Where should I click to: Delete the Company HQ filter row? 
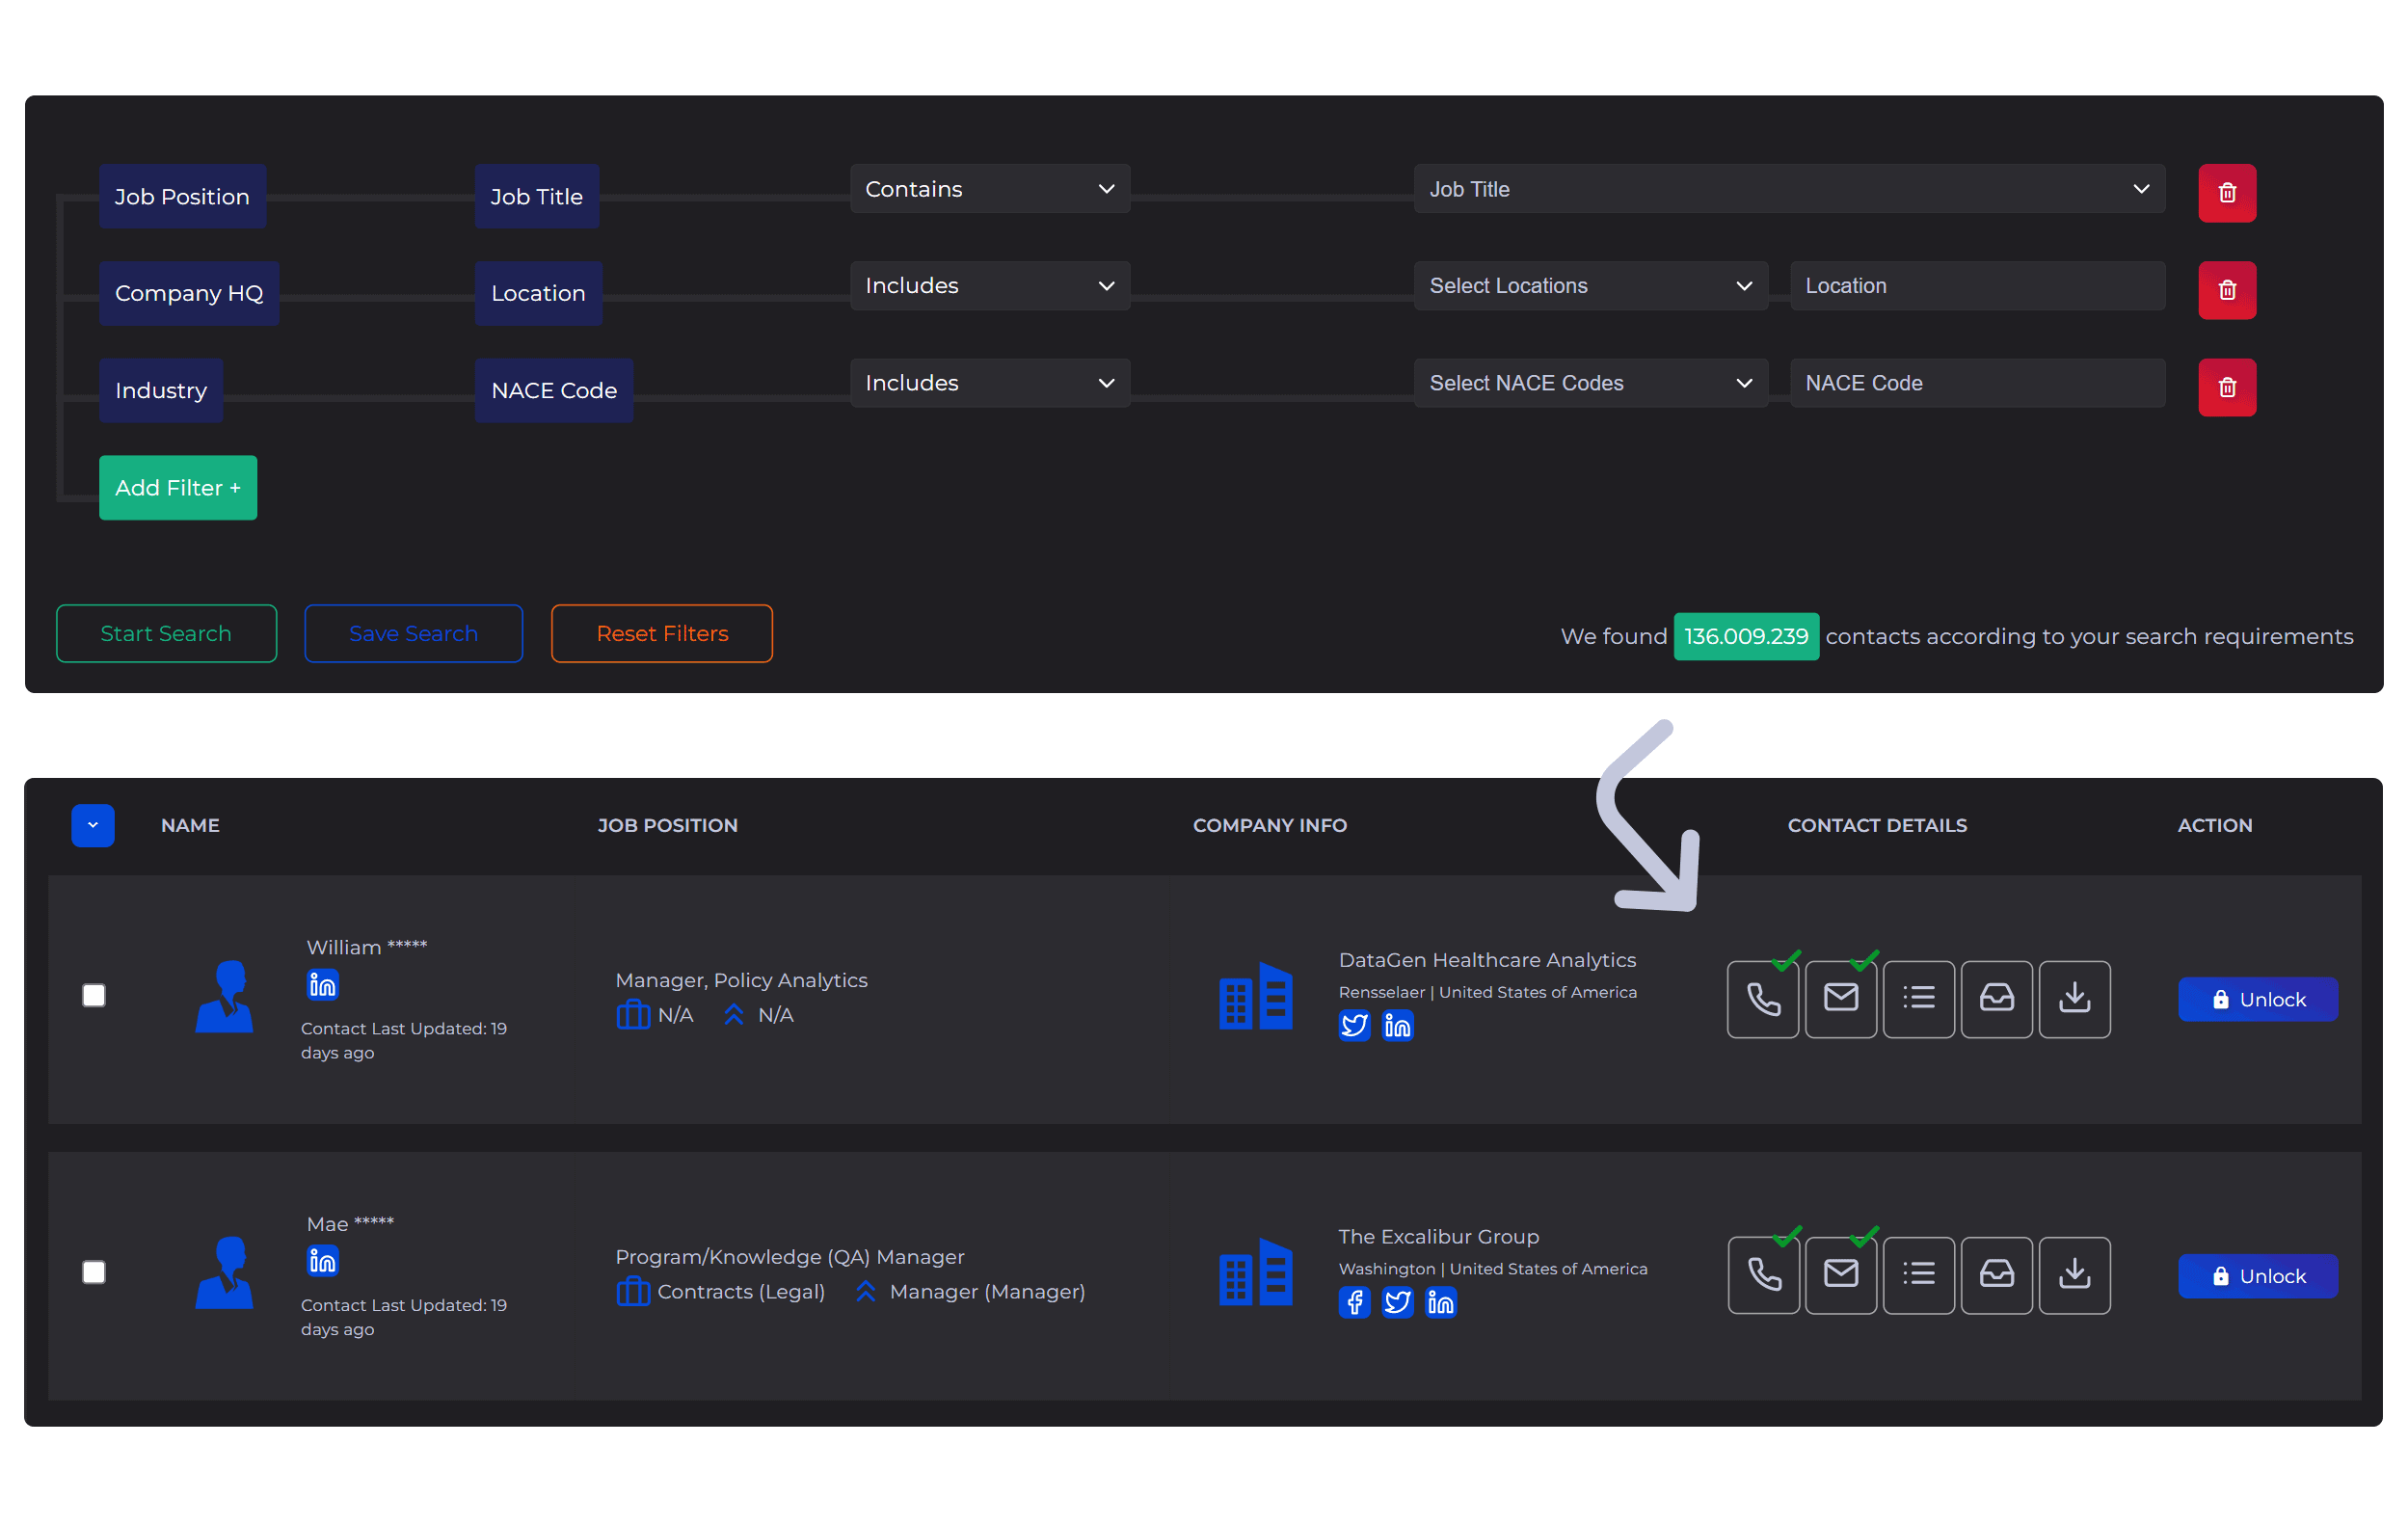point(2226,290)
